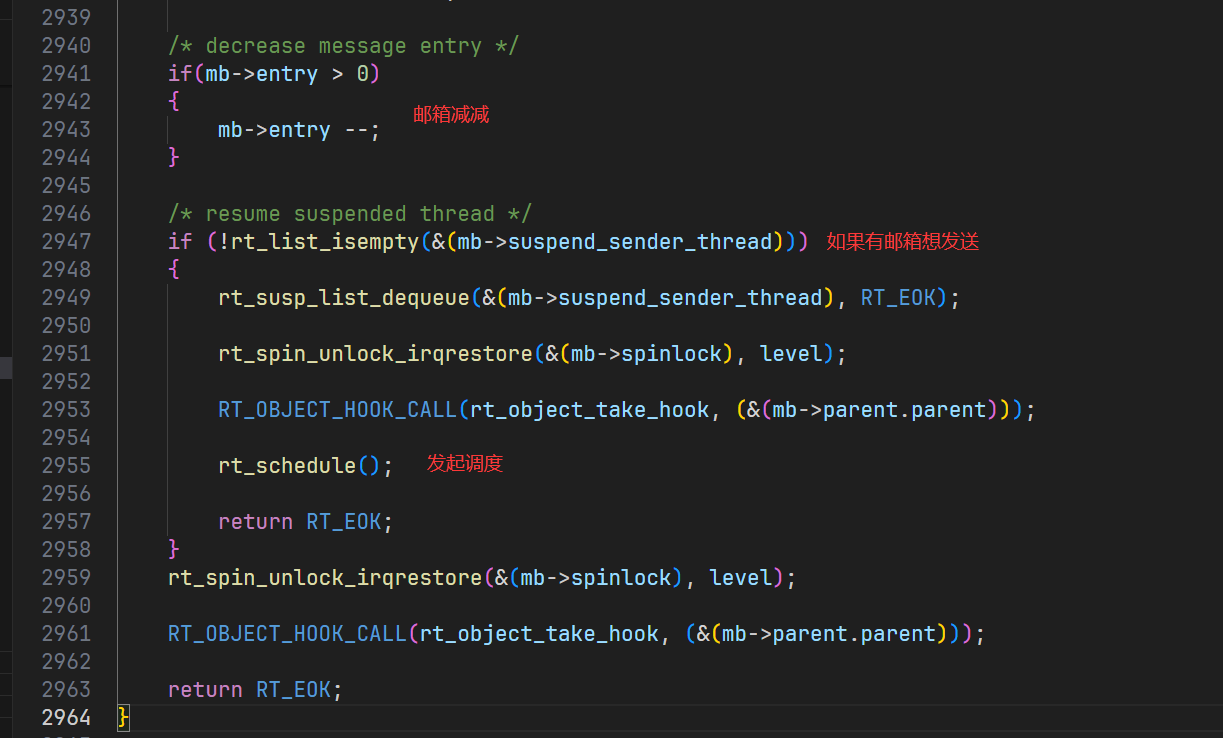Click line number 2956 in the gutter
Viewport: 1223px width, 738px height.
click(66, 494)
